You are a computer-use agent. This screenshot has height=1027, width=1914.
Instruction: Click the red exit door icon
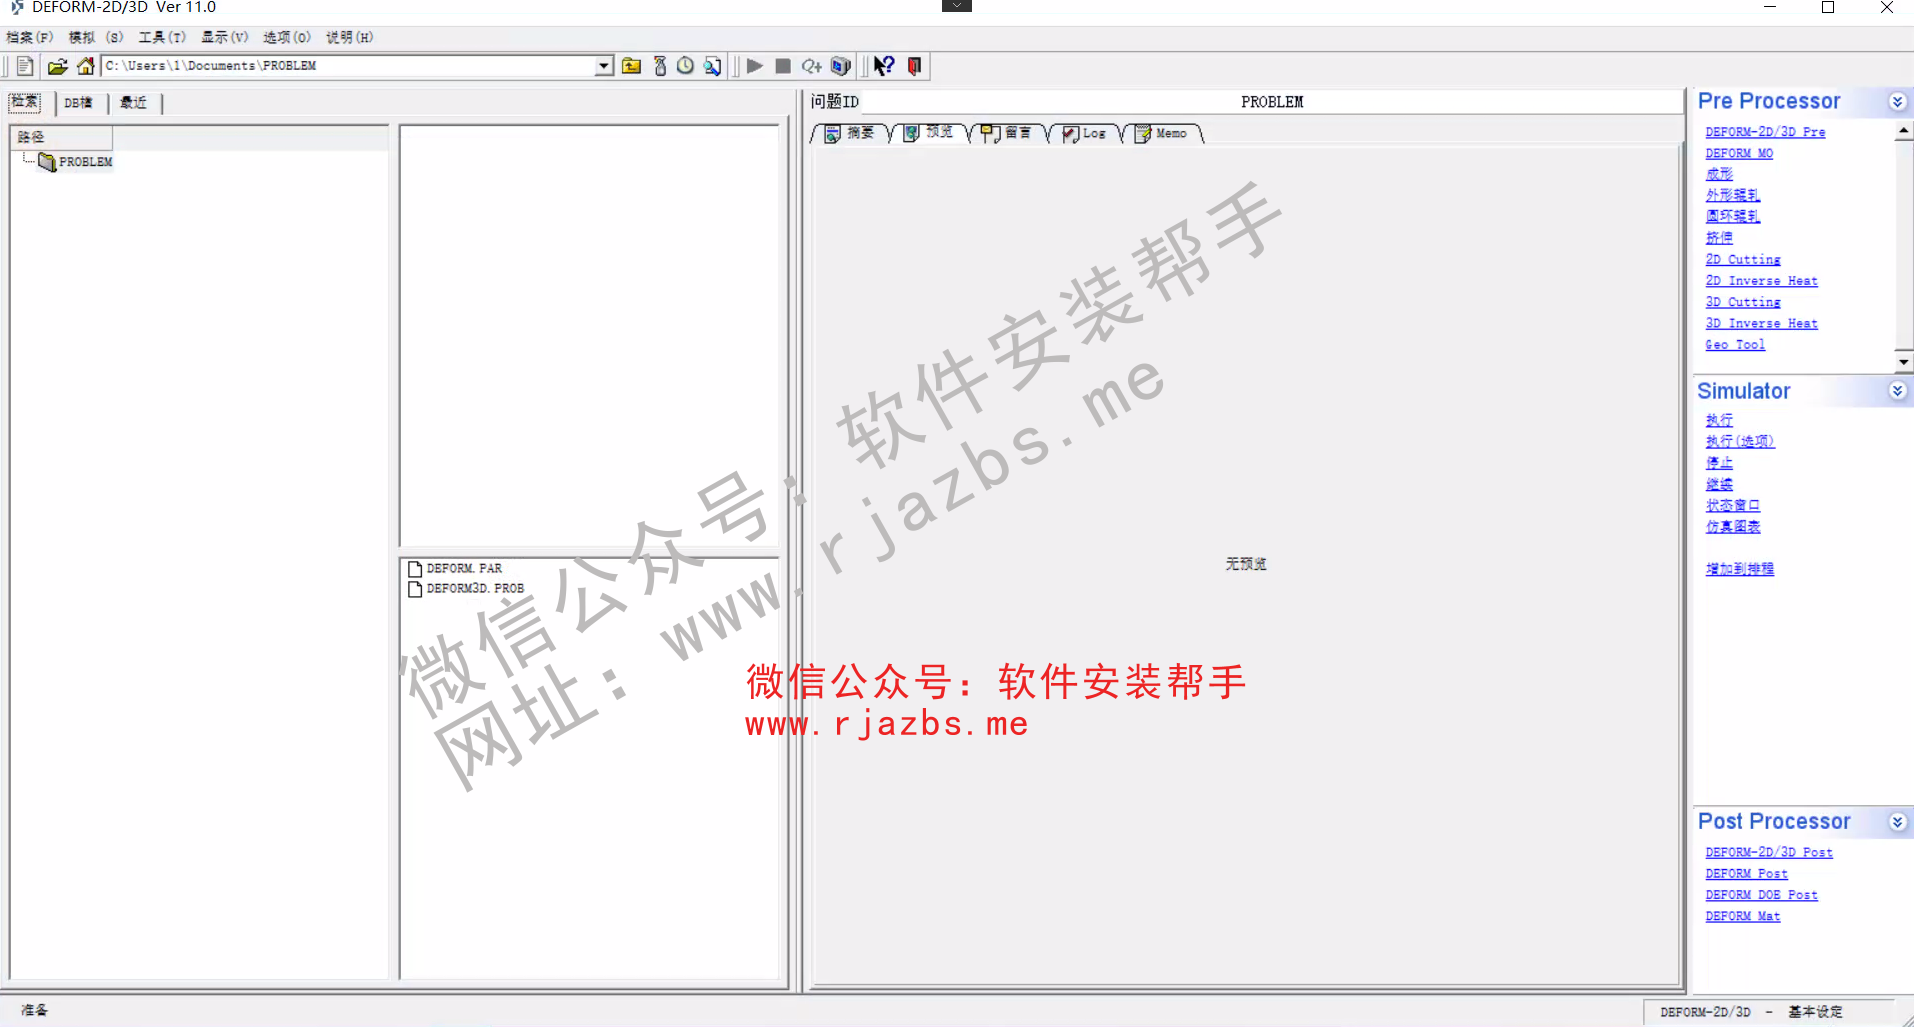click(914, 66)
